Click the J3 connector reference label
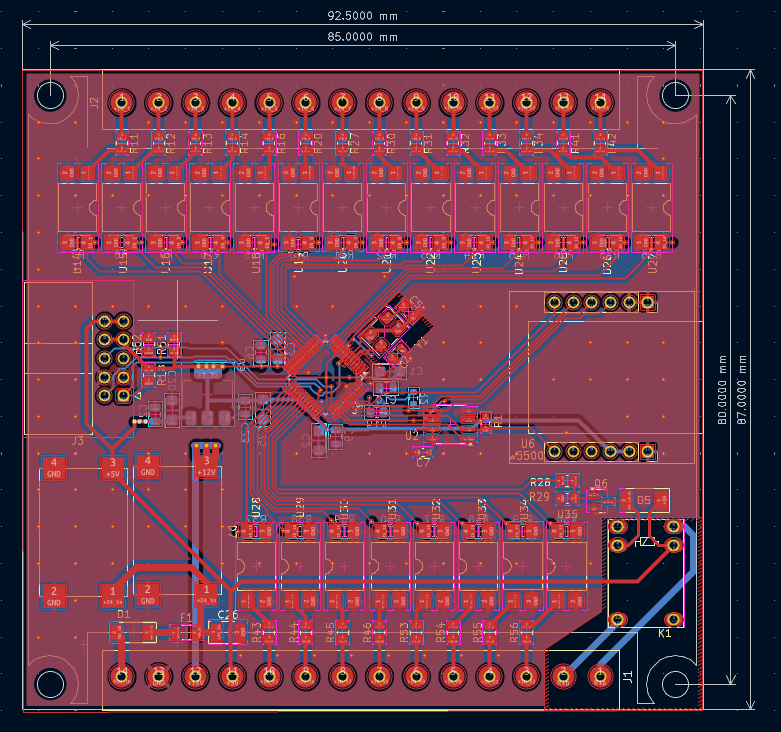 click(78, 440)
